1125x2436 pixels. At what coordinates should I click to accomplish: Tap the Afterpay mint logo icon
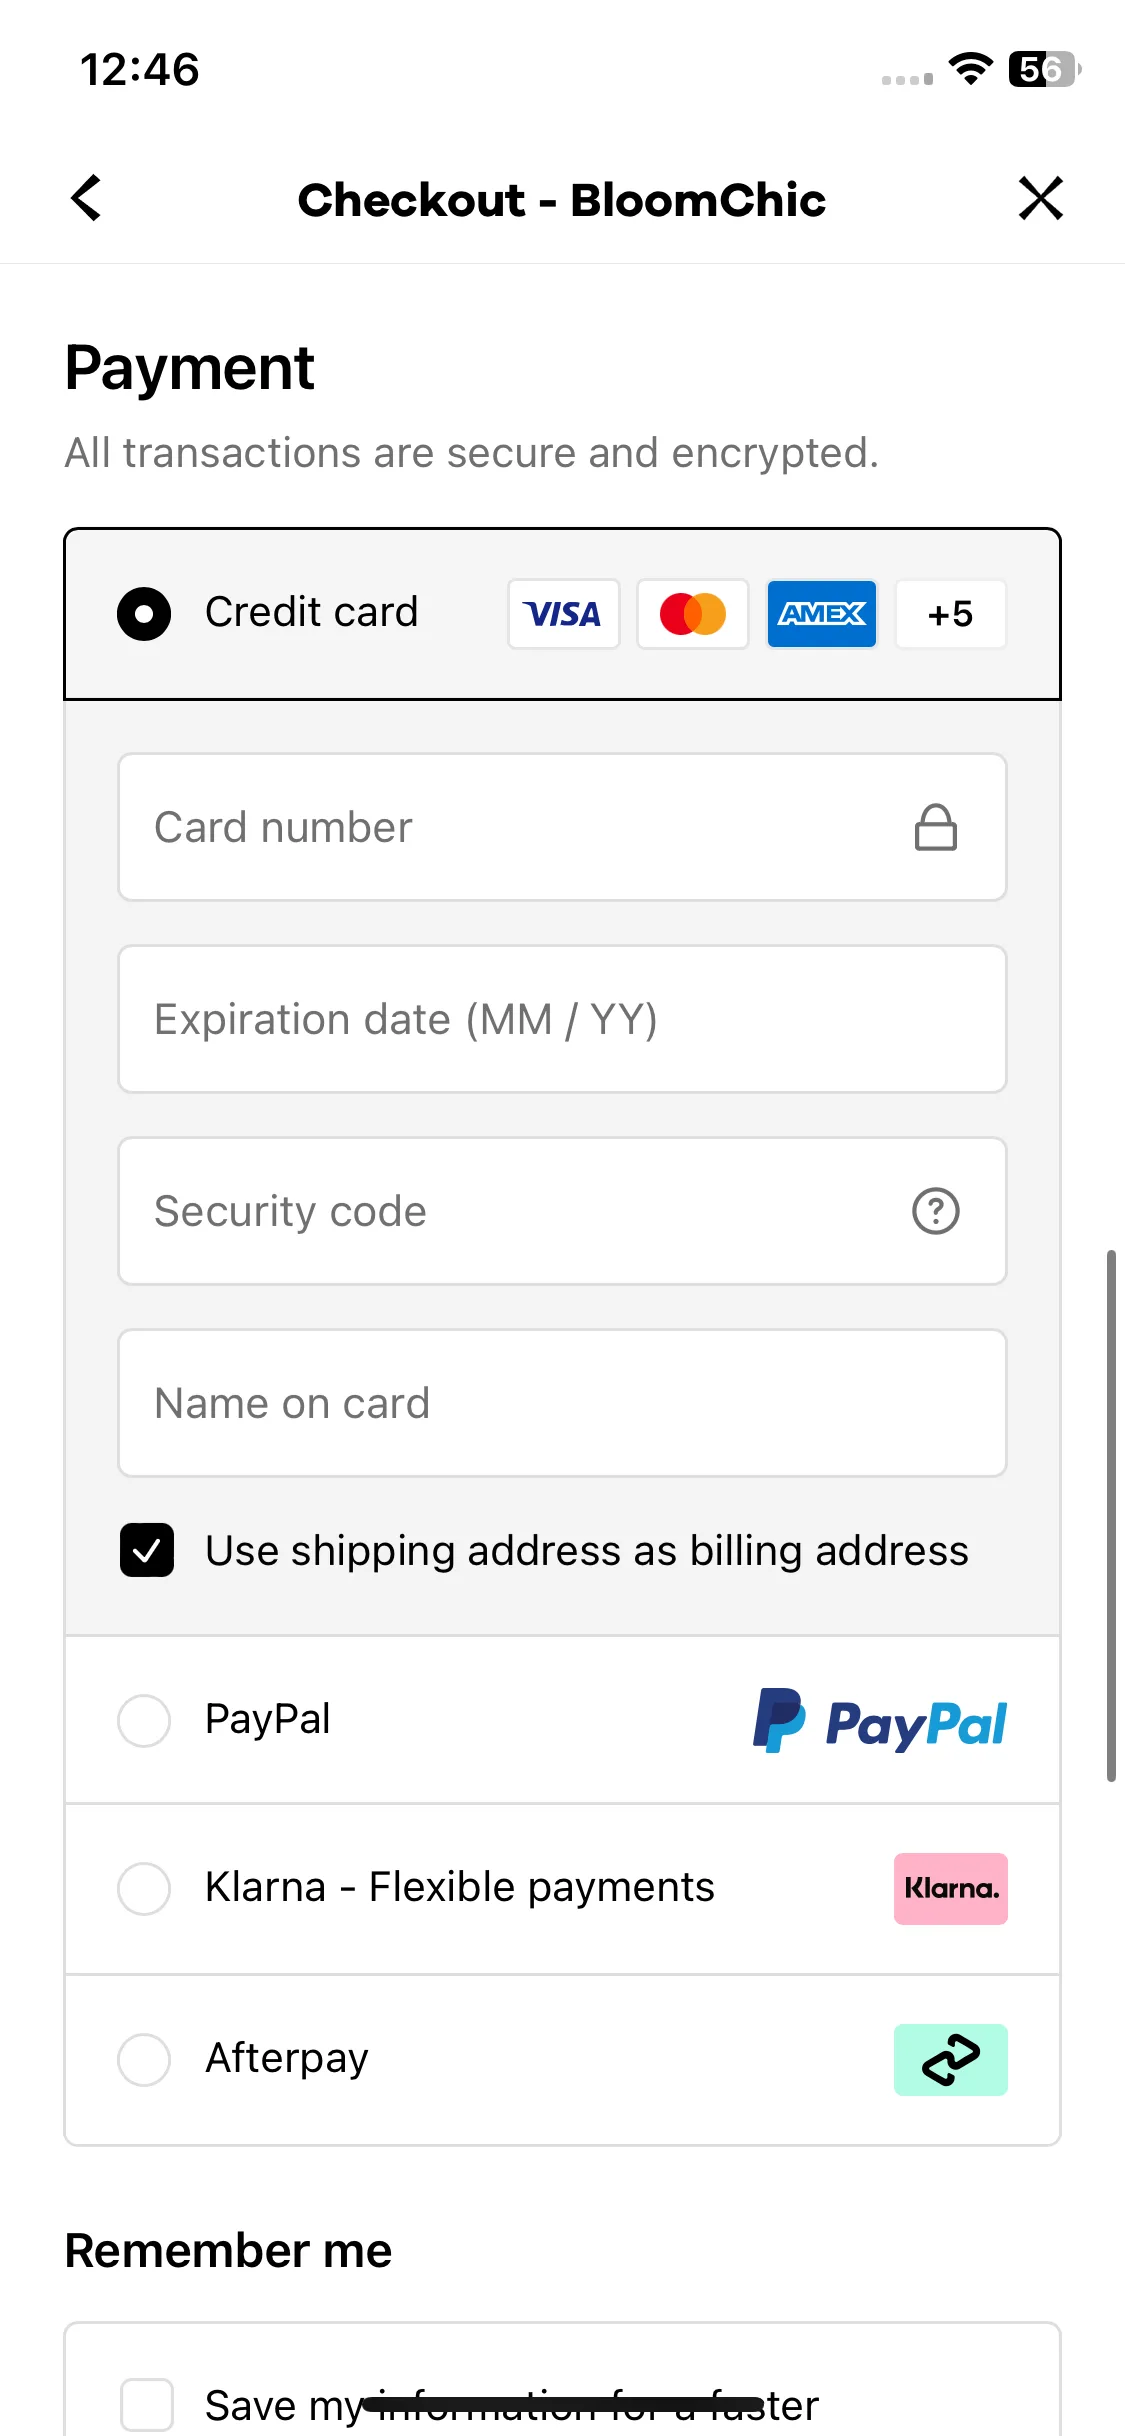951,2060
